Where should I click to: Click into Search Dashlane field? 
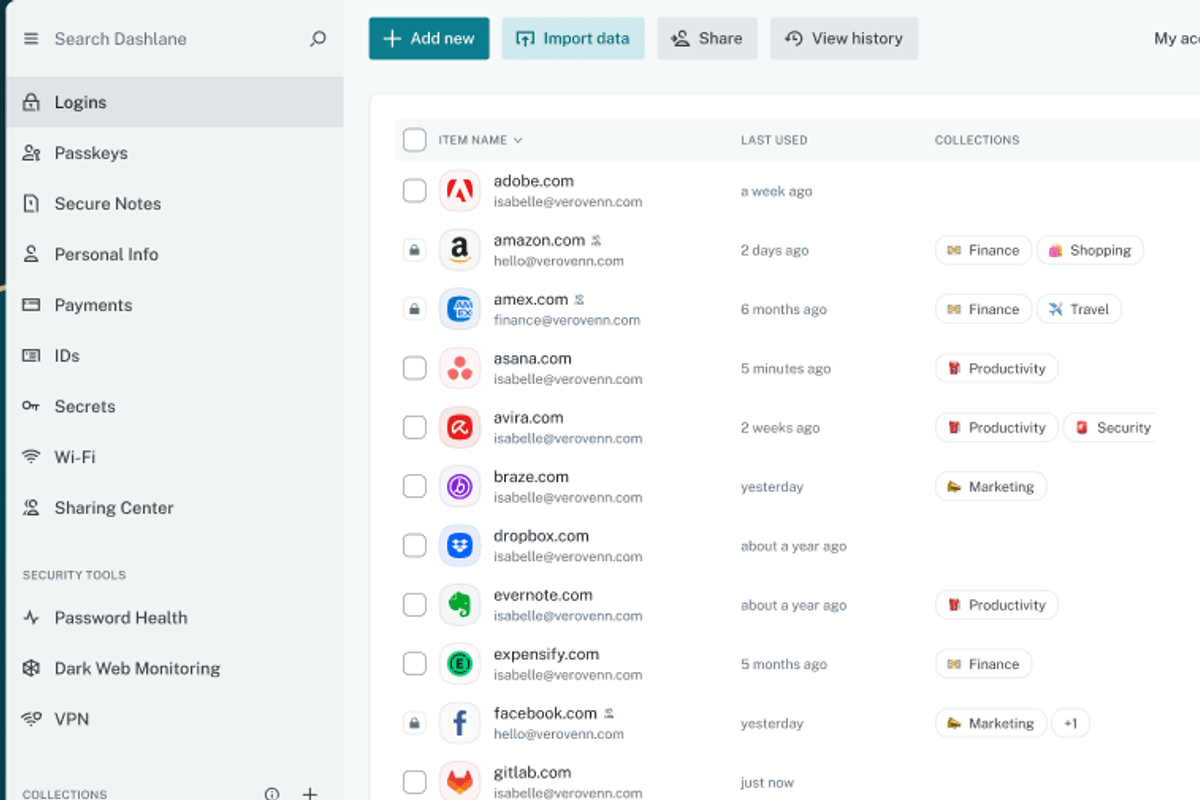pos(176,39)
